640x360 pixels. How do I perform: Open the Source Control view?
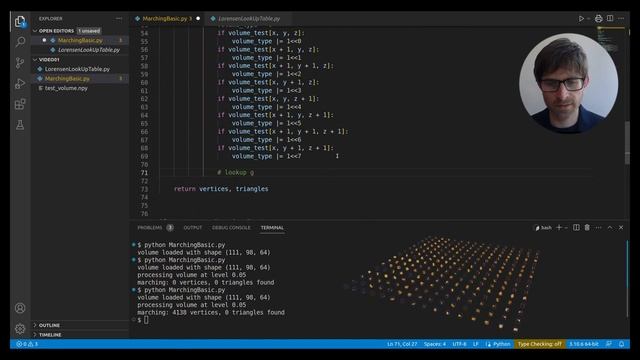[20, 63]
